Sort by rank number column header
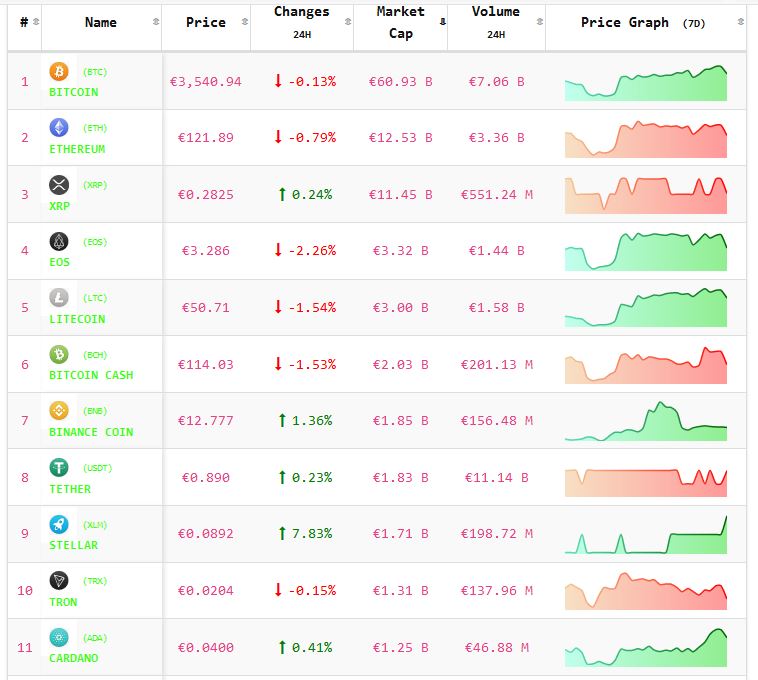 24,22
